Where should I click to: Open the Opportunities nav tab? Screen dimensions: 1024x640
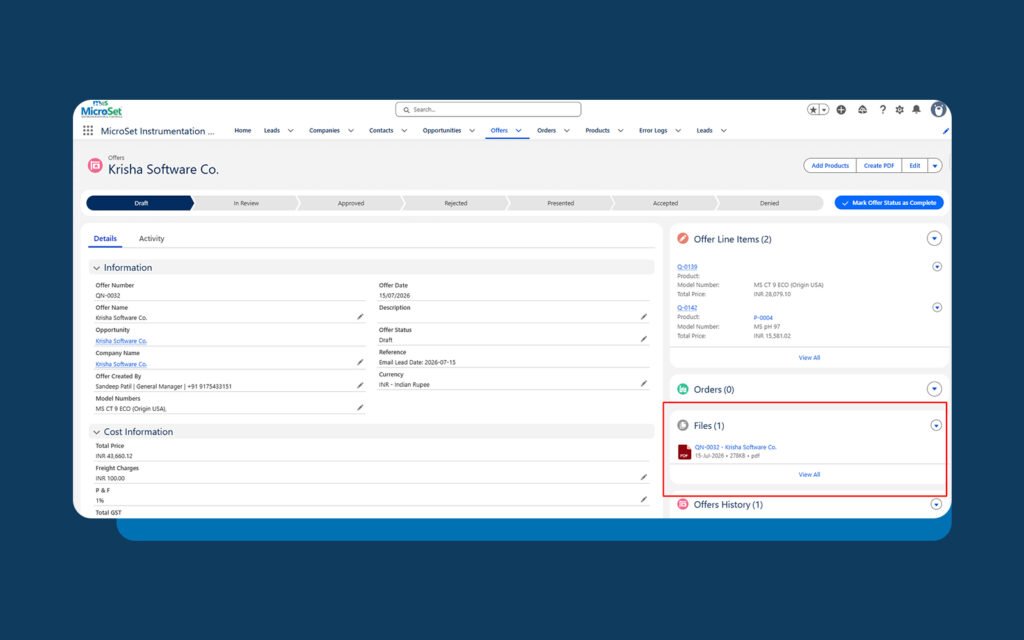pos(441,131)
